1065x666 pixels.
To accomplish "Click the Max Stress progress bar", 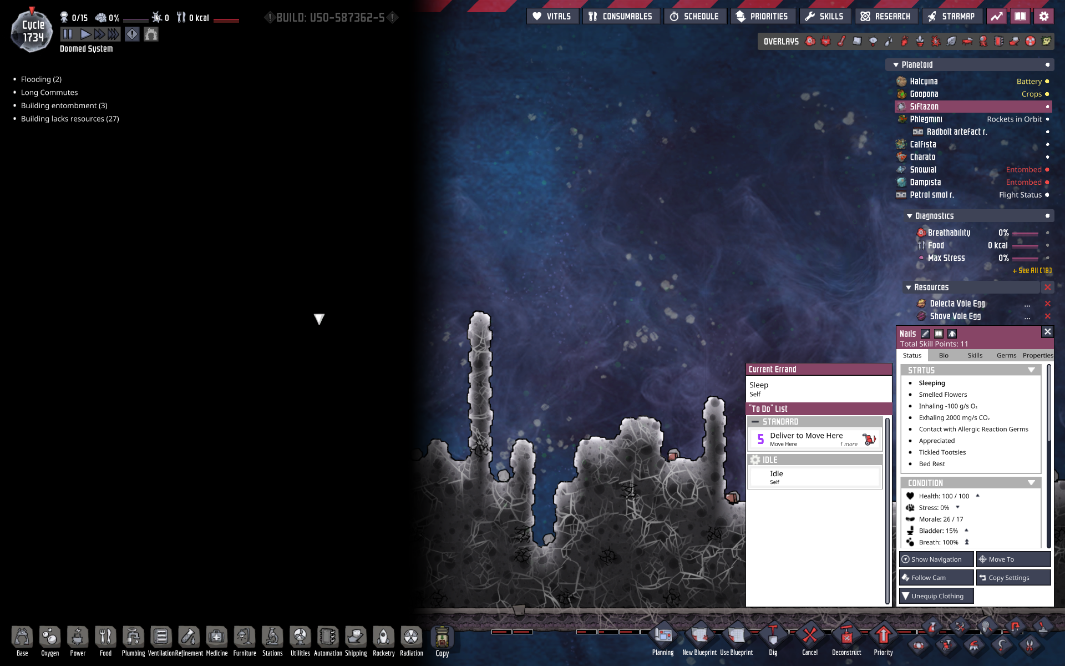I will click(x=1027, y=258).
